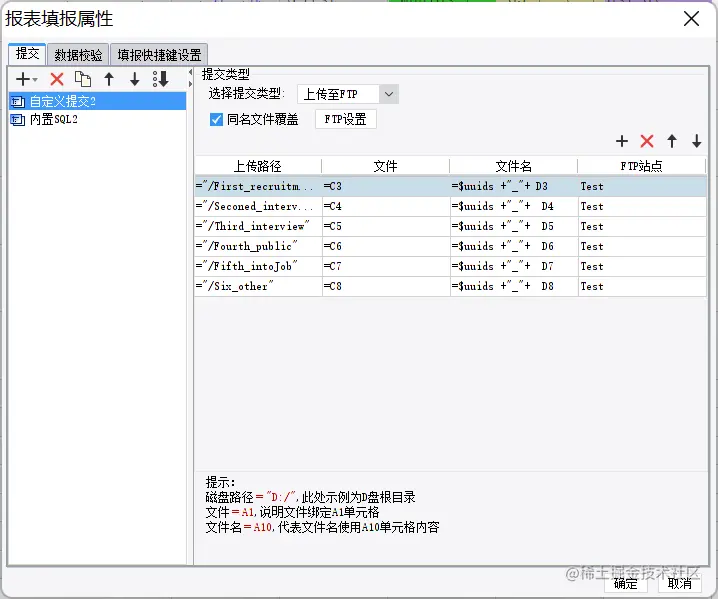Expand left panel with splitter right arrow
This screenshot has width=718, height=599.
(190, 84)
